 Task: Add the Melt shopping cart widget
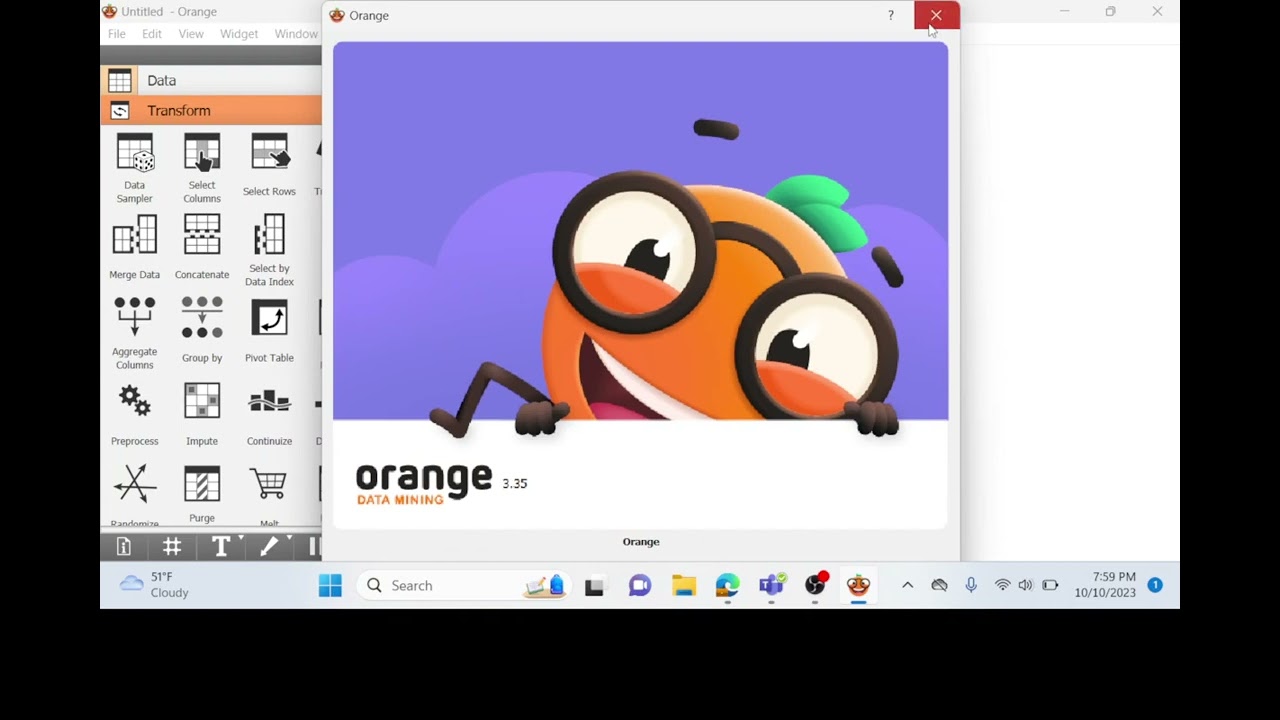[x=269, y=495]
